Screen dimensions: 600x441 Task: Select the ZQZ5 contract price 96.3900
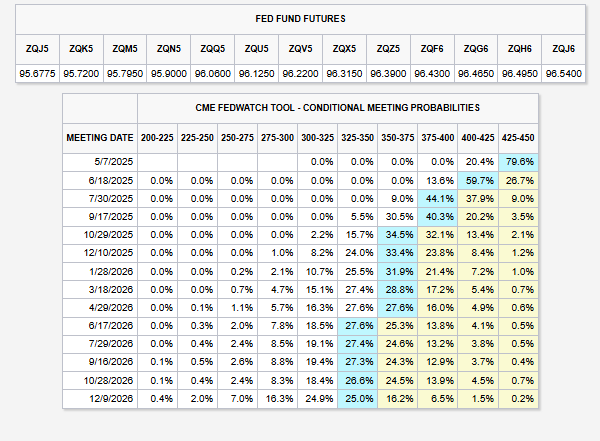point(388,74)
